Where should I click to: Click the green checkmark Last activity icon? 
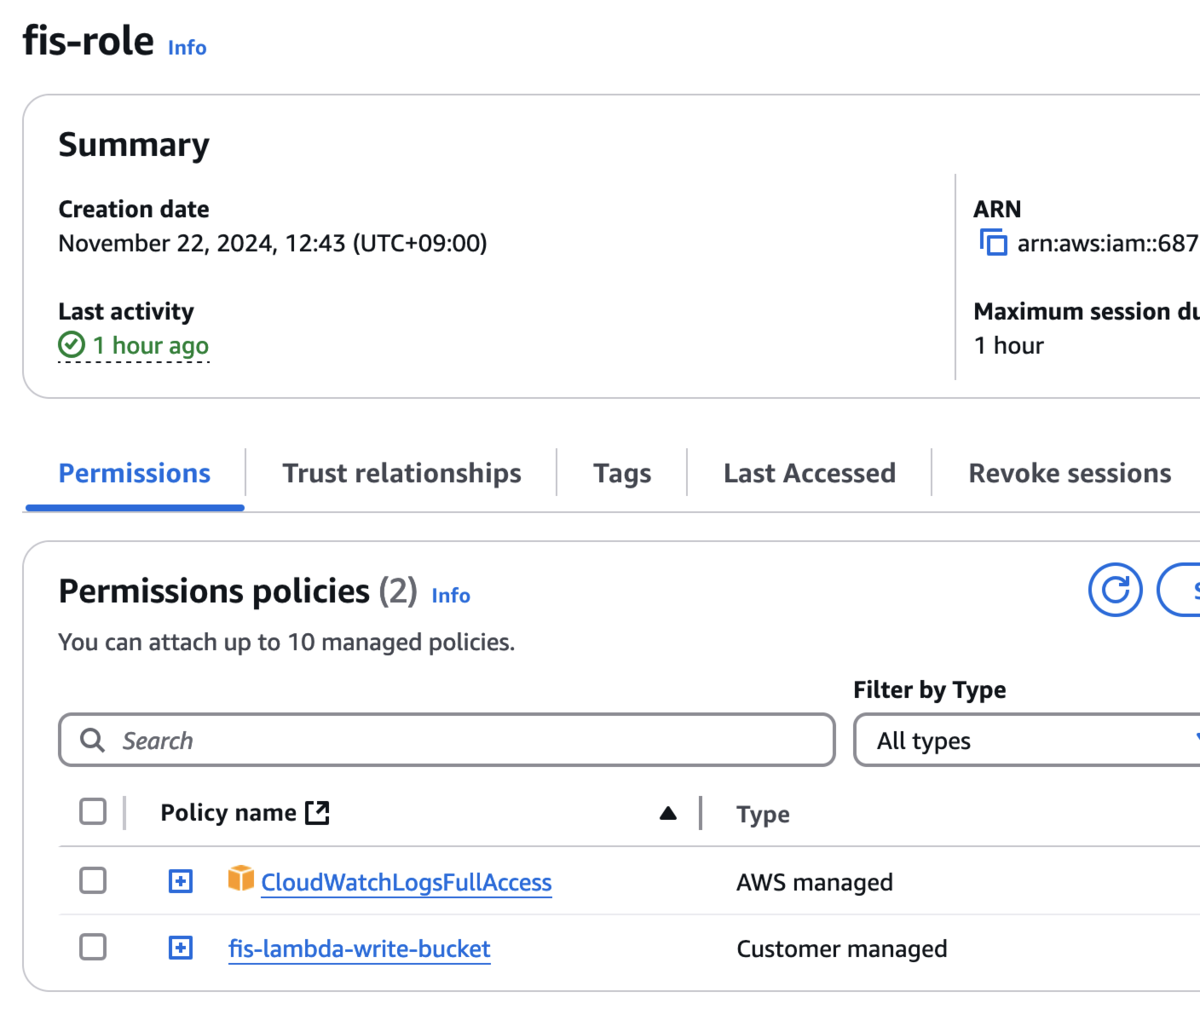[72, 345]
